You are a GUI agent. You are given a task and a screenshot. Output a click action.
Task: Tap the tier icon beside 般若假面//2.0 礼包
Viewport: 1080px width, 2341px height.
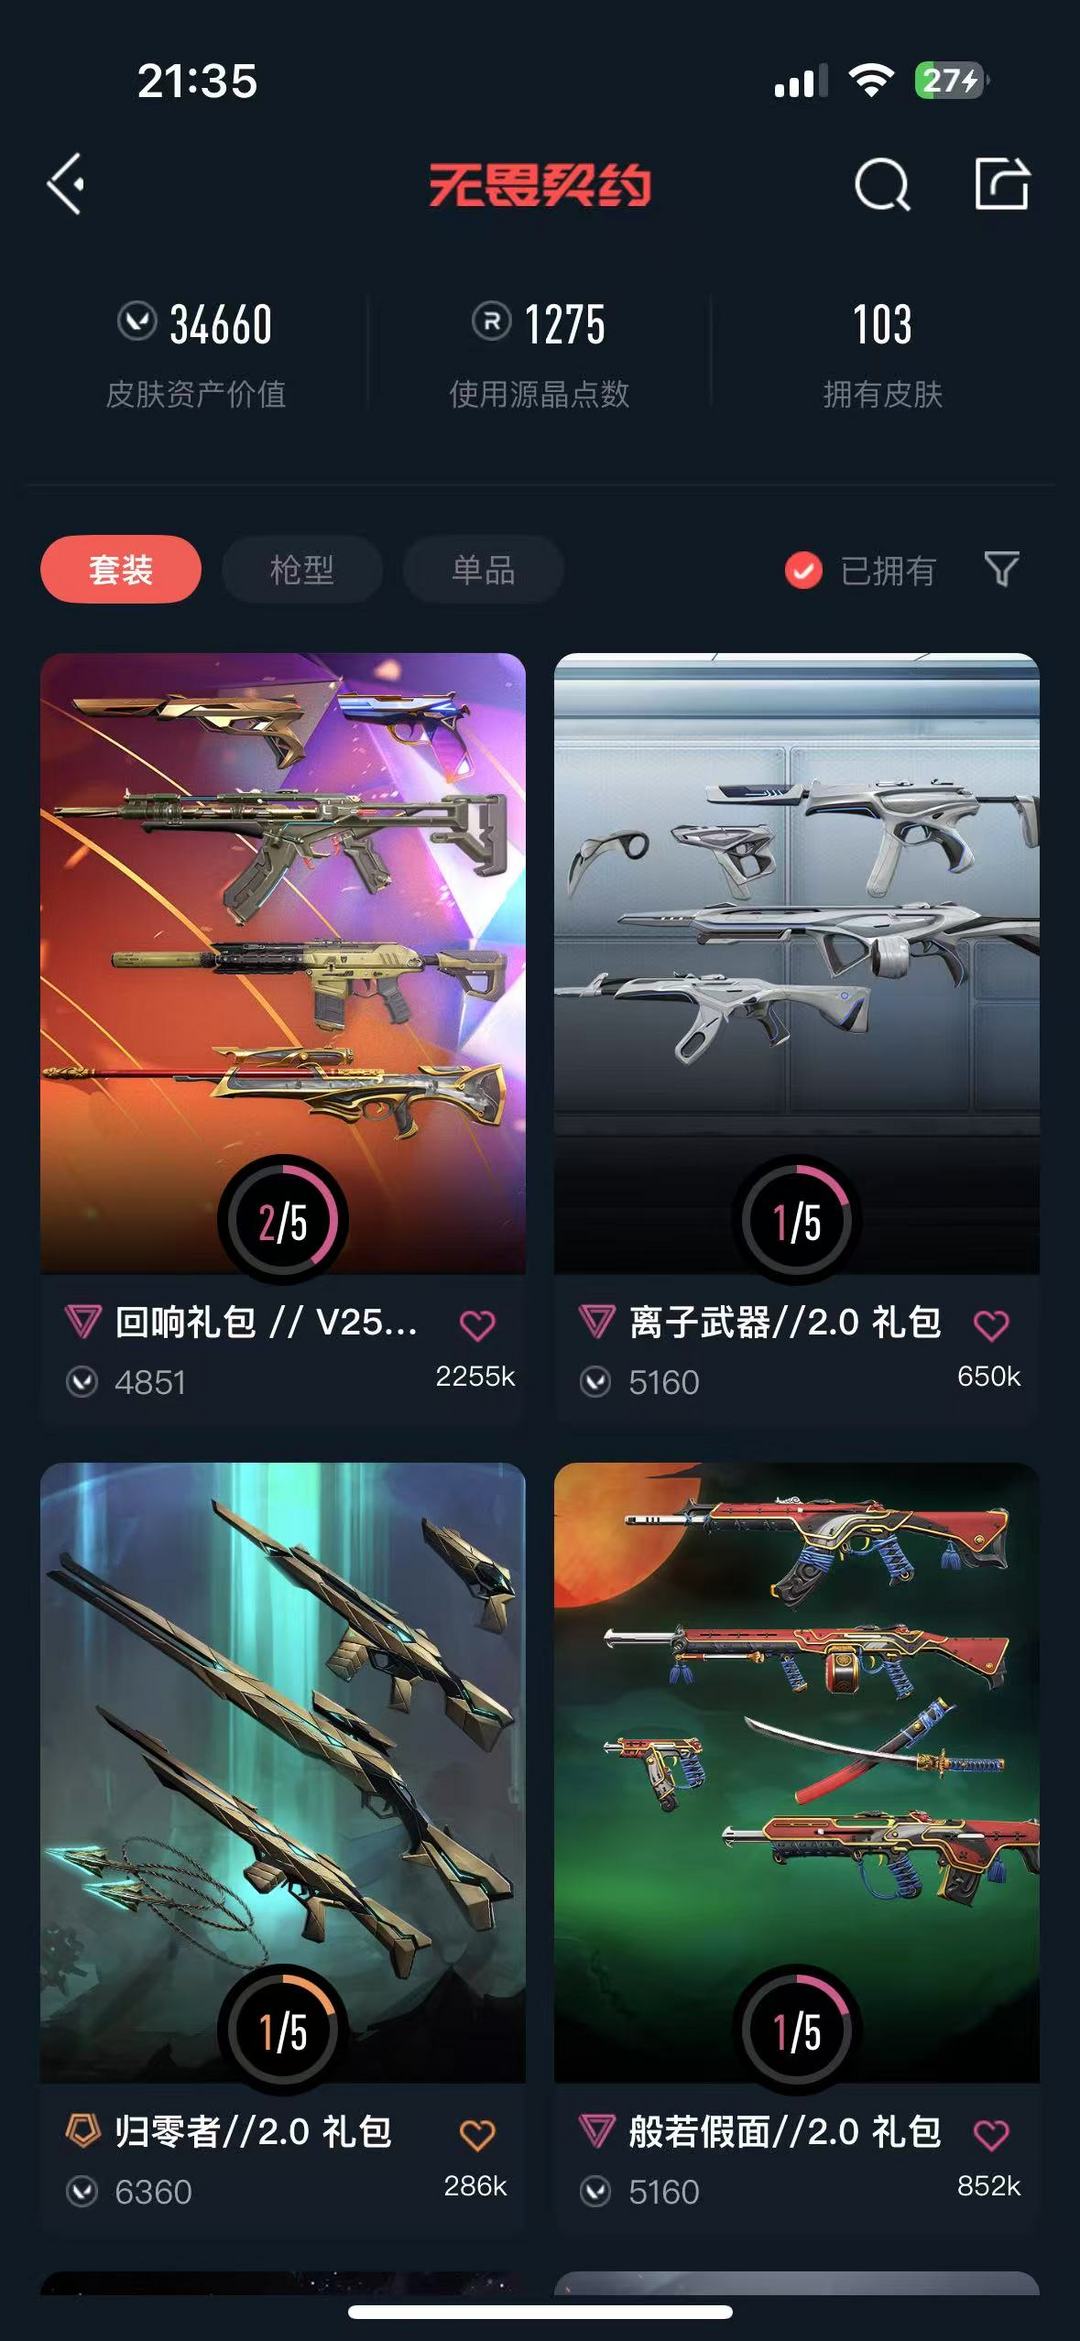[597, 2131]
